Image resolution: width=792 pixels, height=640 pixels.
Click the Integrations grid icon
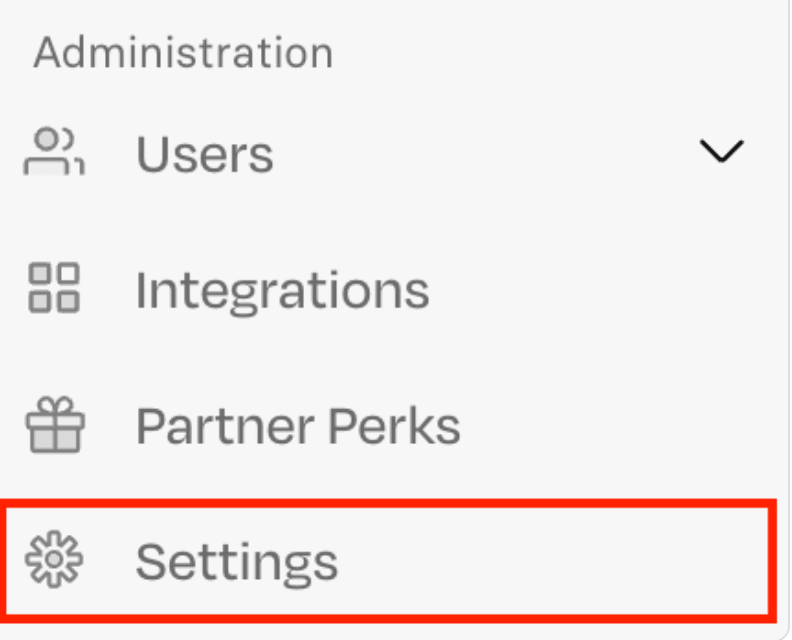point(54,289)
